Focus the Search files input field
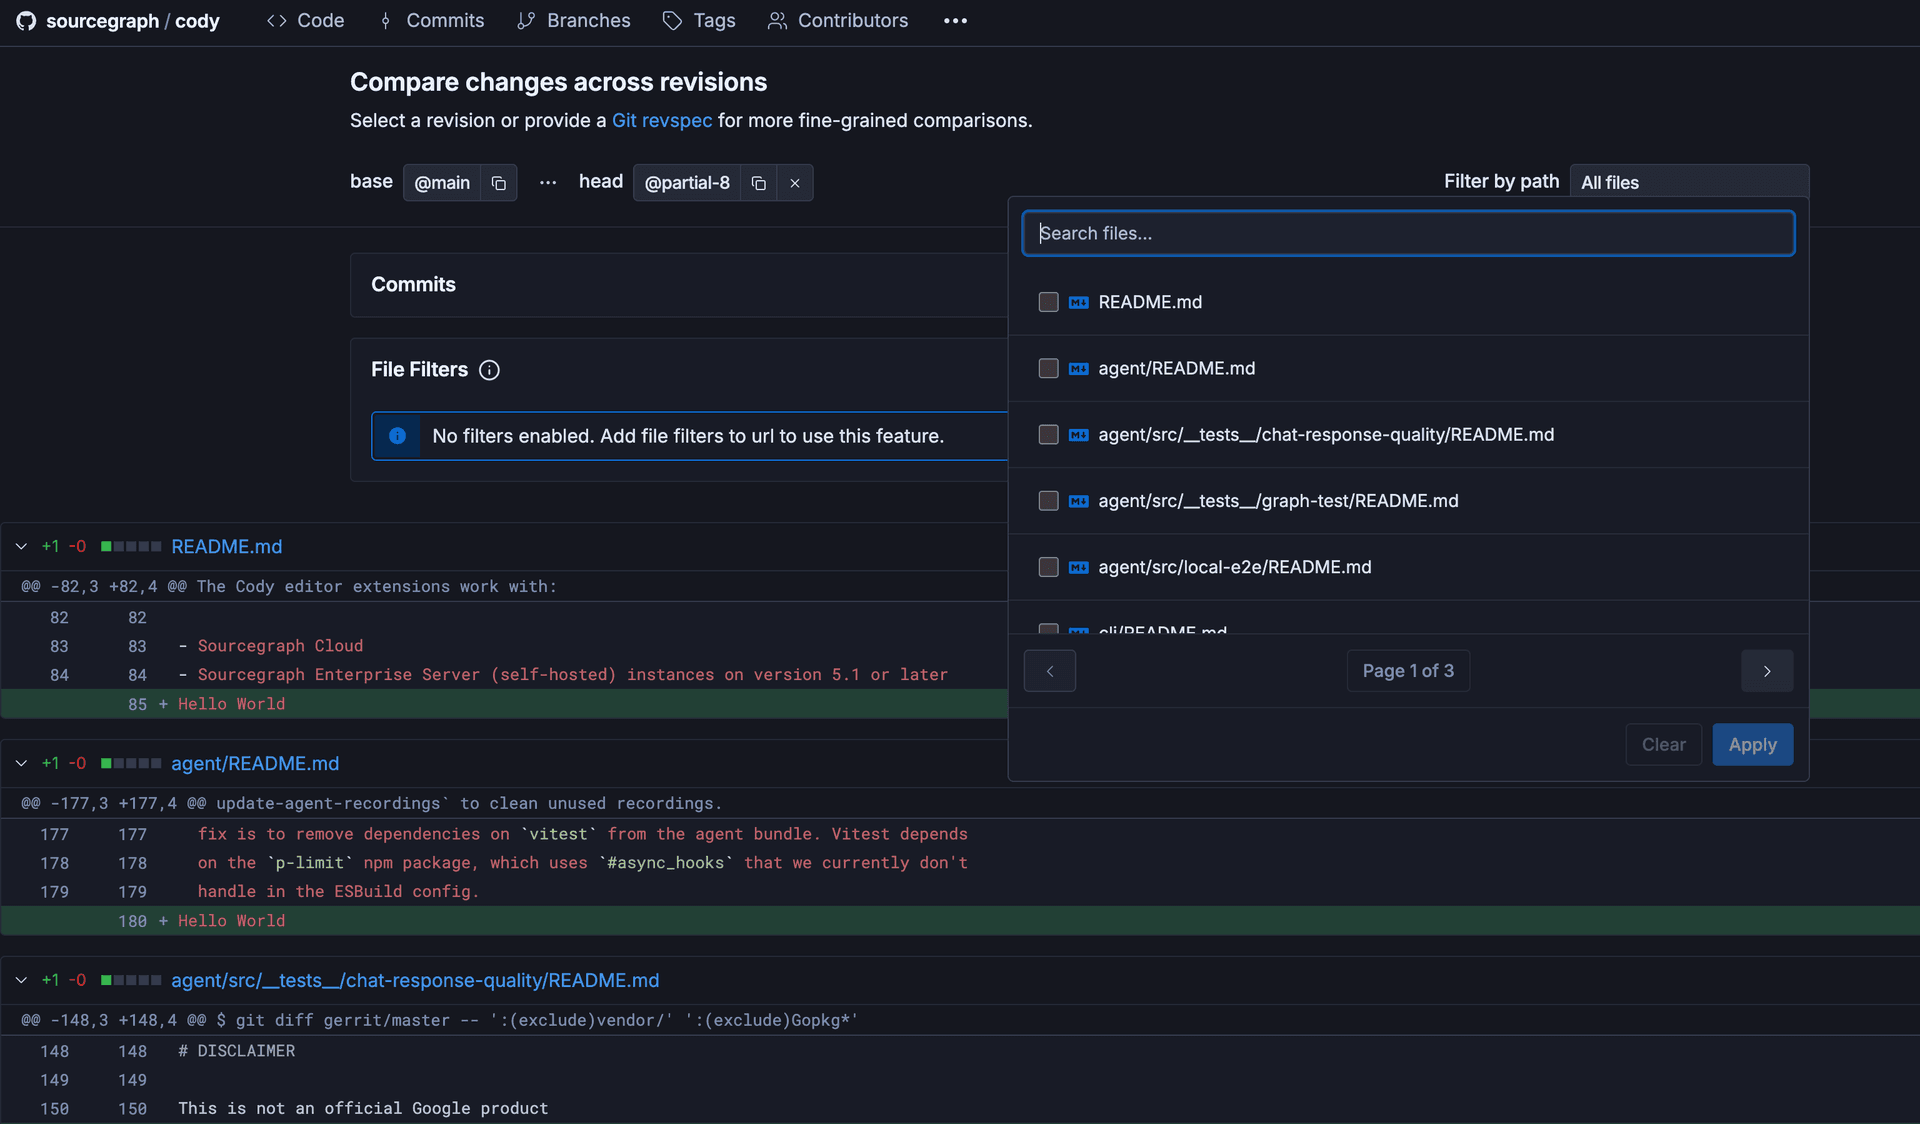Viewport: 1920px width, 1124px height. coord(1408,233)
